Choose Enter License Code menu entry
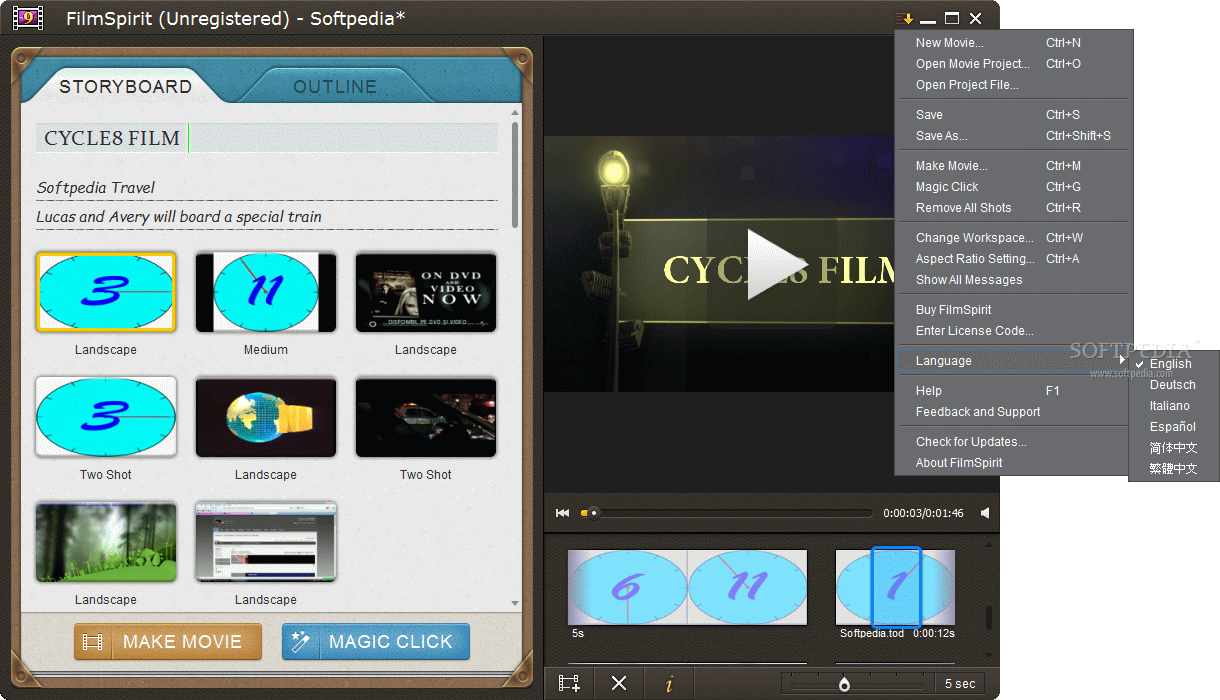This screenshot has width=1220, height=700. click(1014, 331)
